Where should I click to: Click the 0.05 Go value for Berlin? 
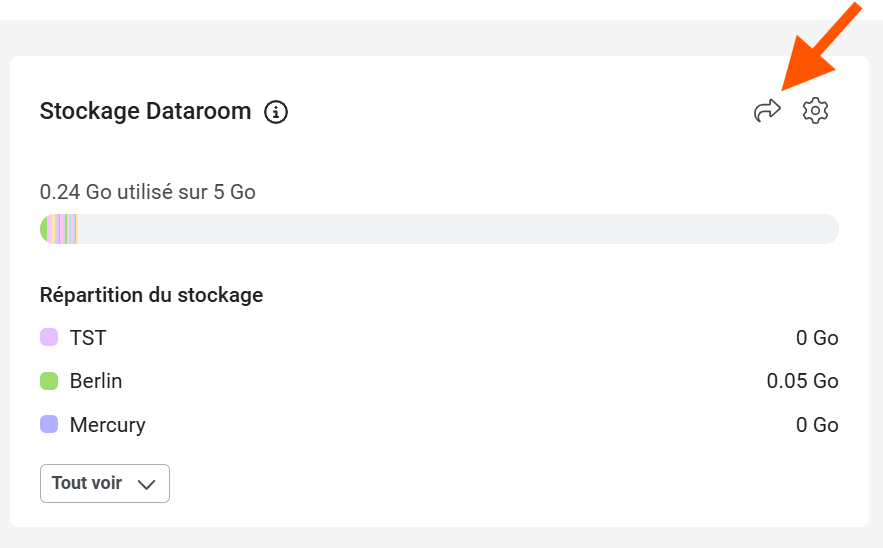(x=802, y=381)
